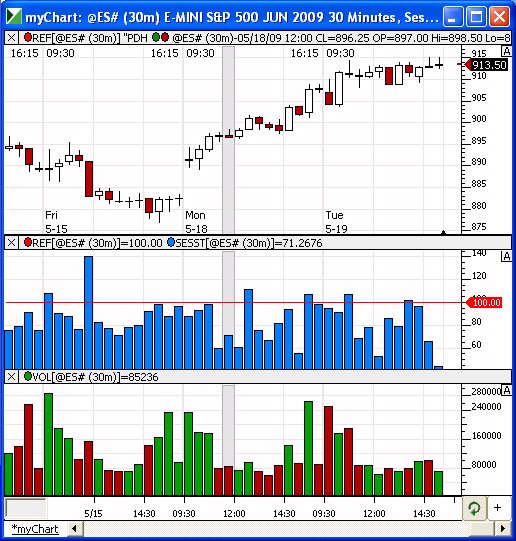Viewport: 516px width, 541px height.
Task: Click the myChart application icon in title bar
Action: (13, 16)
